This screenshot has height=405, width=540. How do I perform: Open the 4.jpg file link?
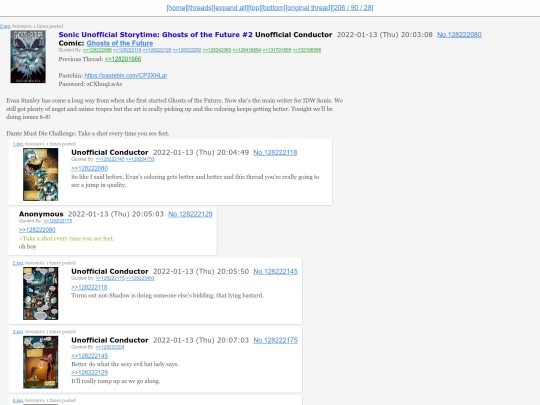click(x=18, y=401)
